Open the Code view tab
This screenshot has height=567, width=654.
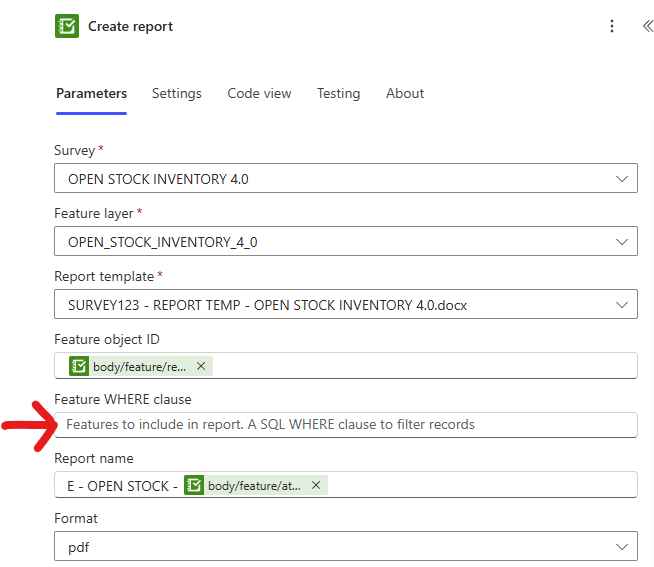point(259,93)
